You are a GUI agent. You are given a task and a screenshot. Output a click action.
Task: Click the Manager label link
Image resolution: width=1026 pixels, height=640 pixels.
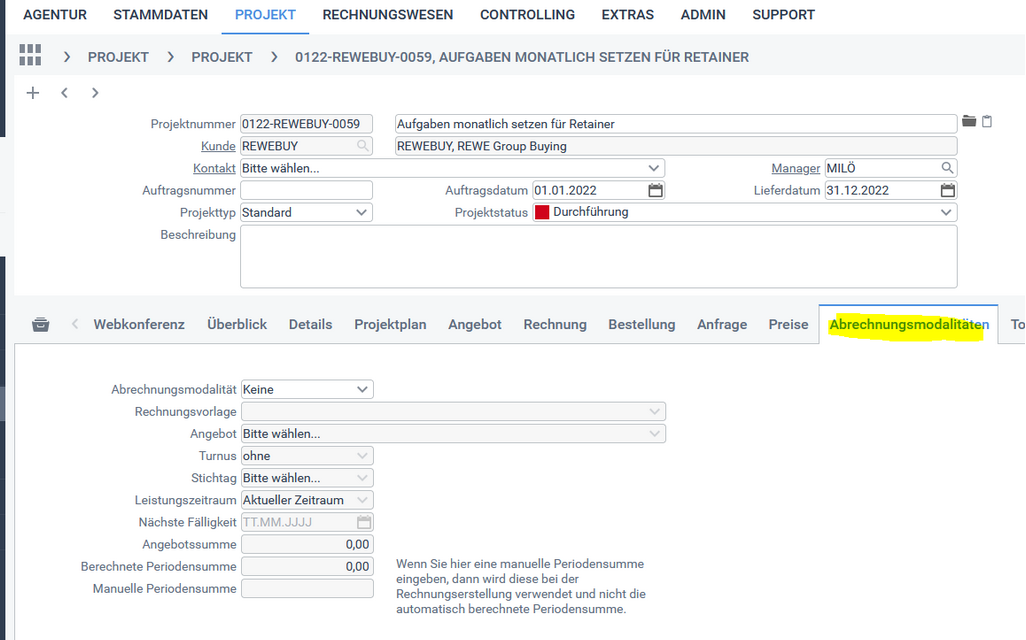[x=795, y=168]
